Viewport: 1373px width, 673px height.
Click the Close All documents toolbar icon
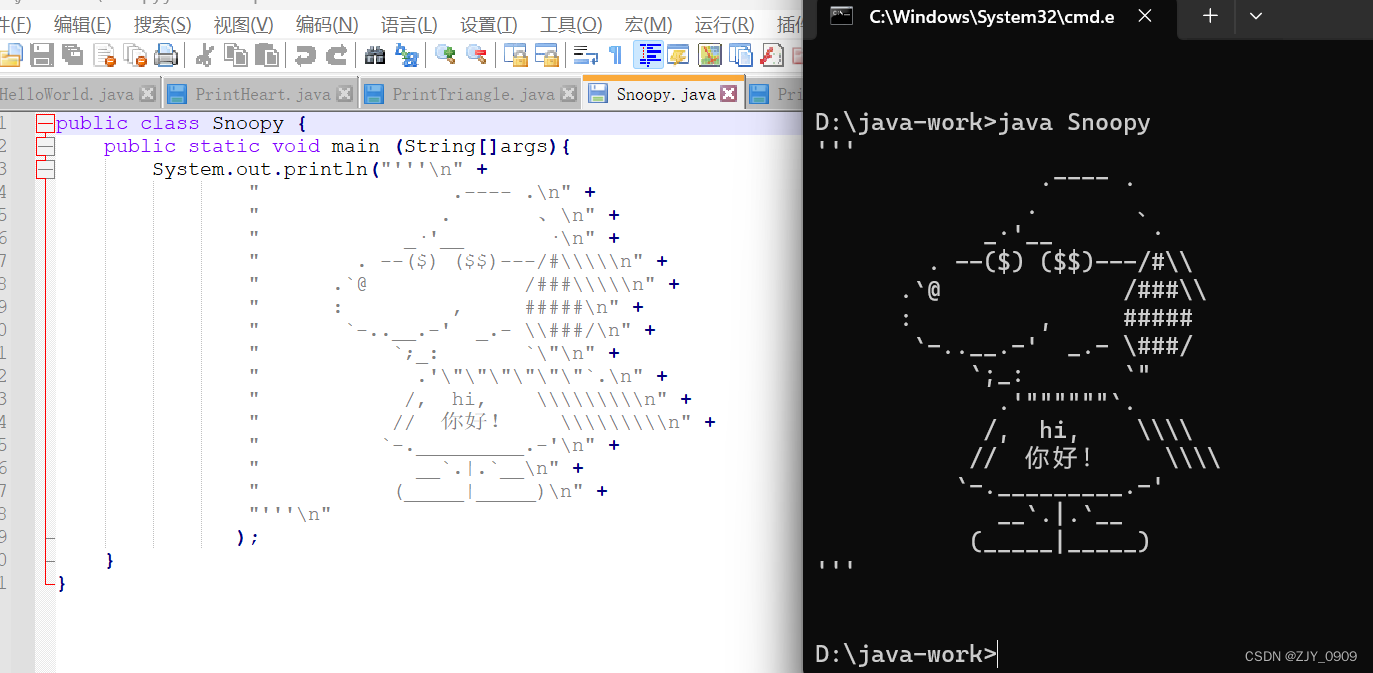tap(135, 55)
